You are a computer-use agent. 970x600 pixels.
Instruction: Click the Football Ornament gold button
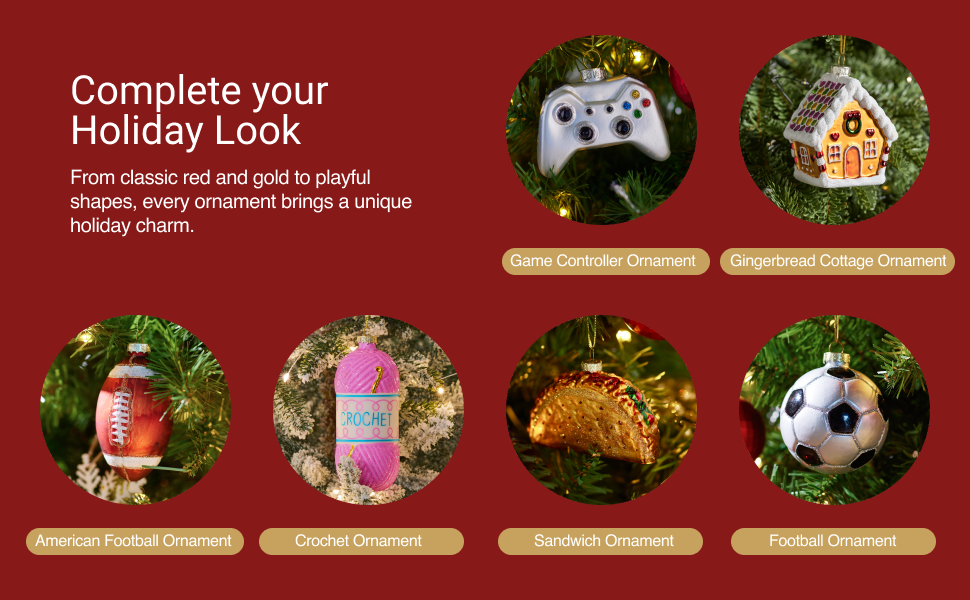point(833,541)
